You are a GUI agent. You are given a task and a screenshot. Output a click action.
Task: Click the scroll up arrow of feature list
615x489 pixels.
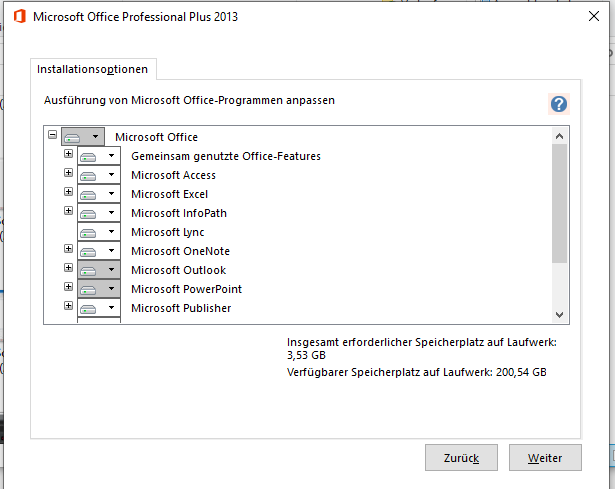560,136
